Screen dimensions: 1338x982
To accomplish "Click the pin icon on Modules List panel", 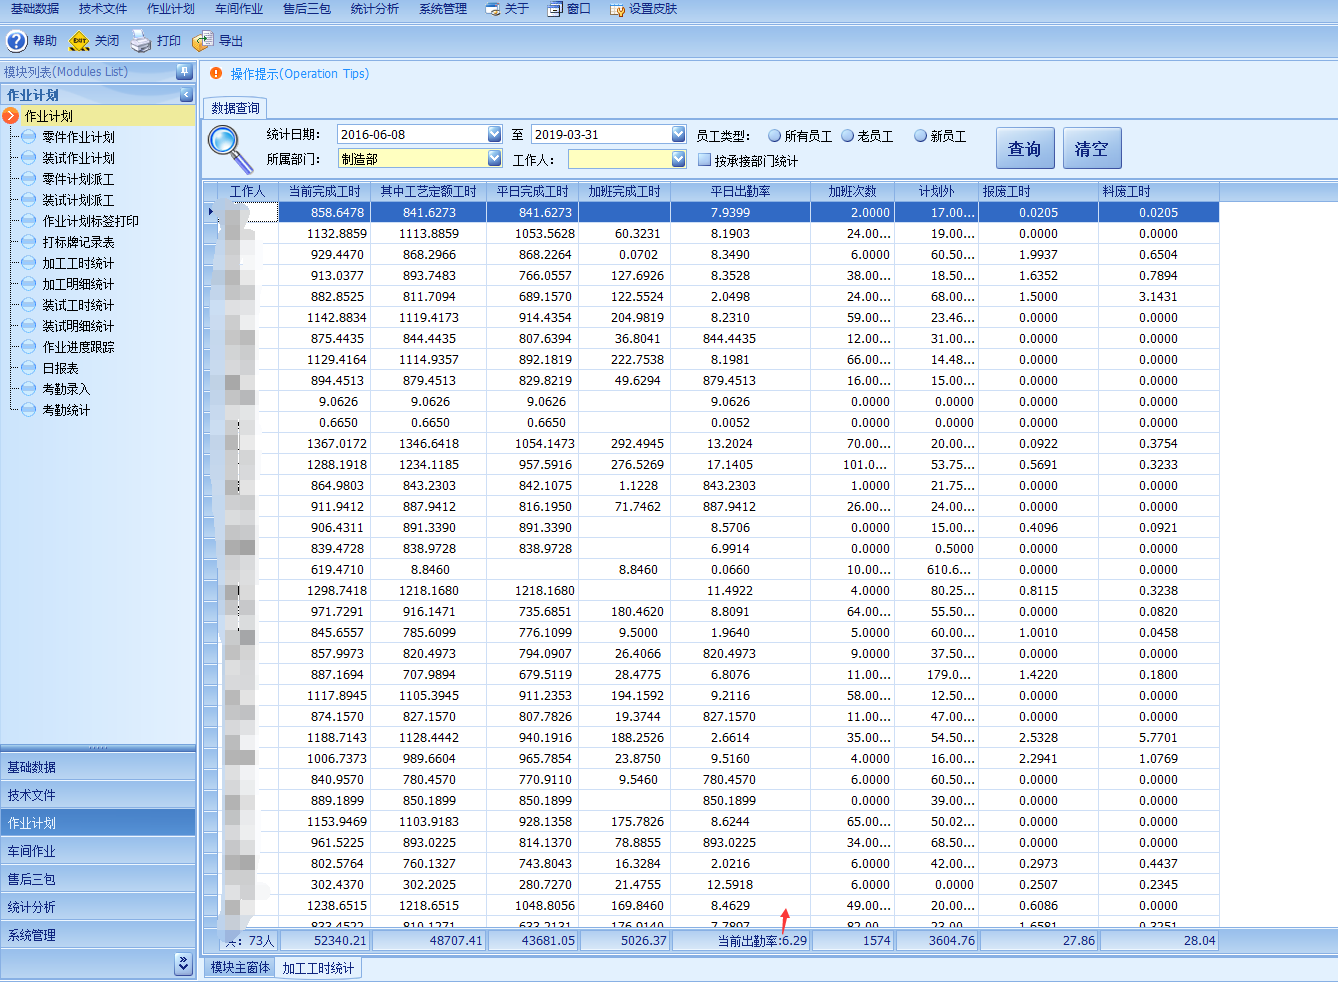I will (184, 72).
